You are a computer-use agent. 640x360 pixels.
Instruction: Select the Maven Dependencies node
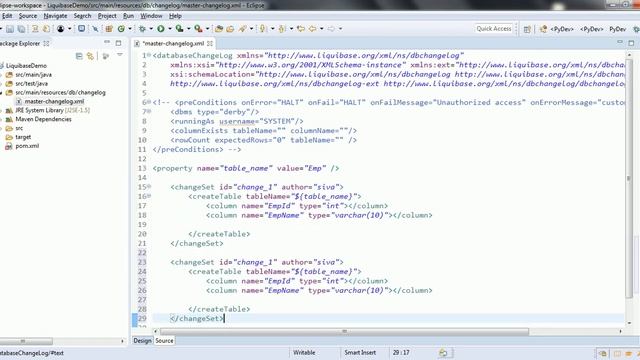pos(43,119)
